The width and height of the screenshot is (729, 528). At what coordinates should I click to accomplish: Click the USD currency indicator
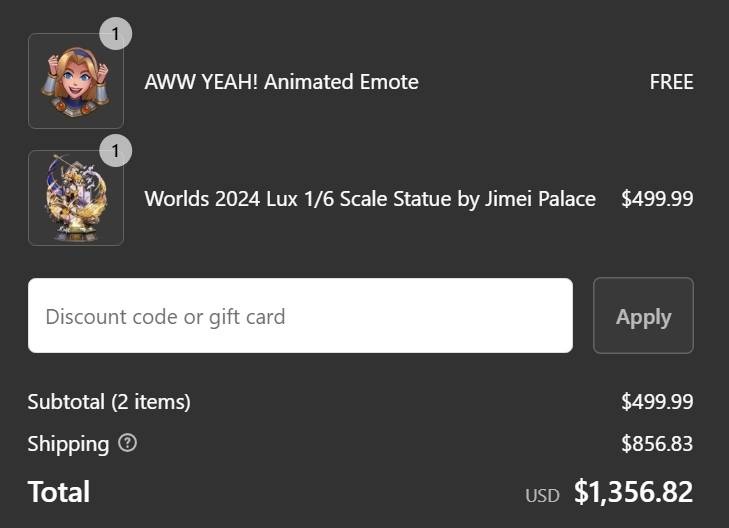(542, 495)
